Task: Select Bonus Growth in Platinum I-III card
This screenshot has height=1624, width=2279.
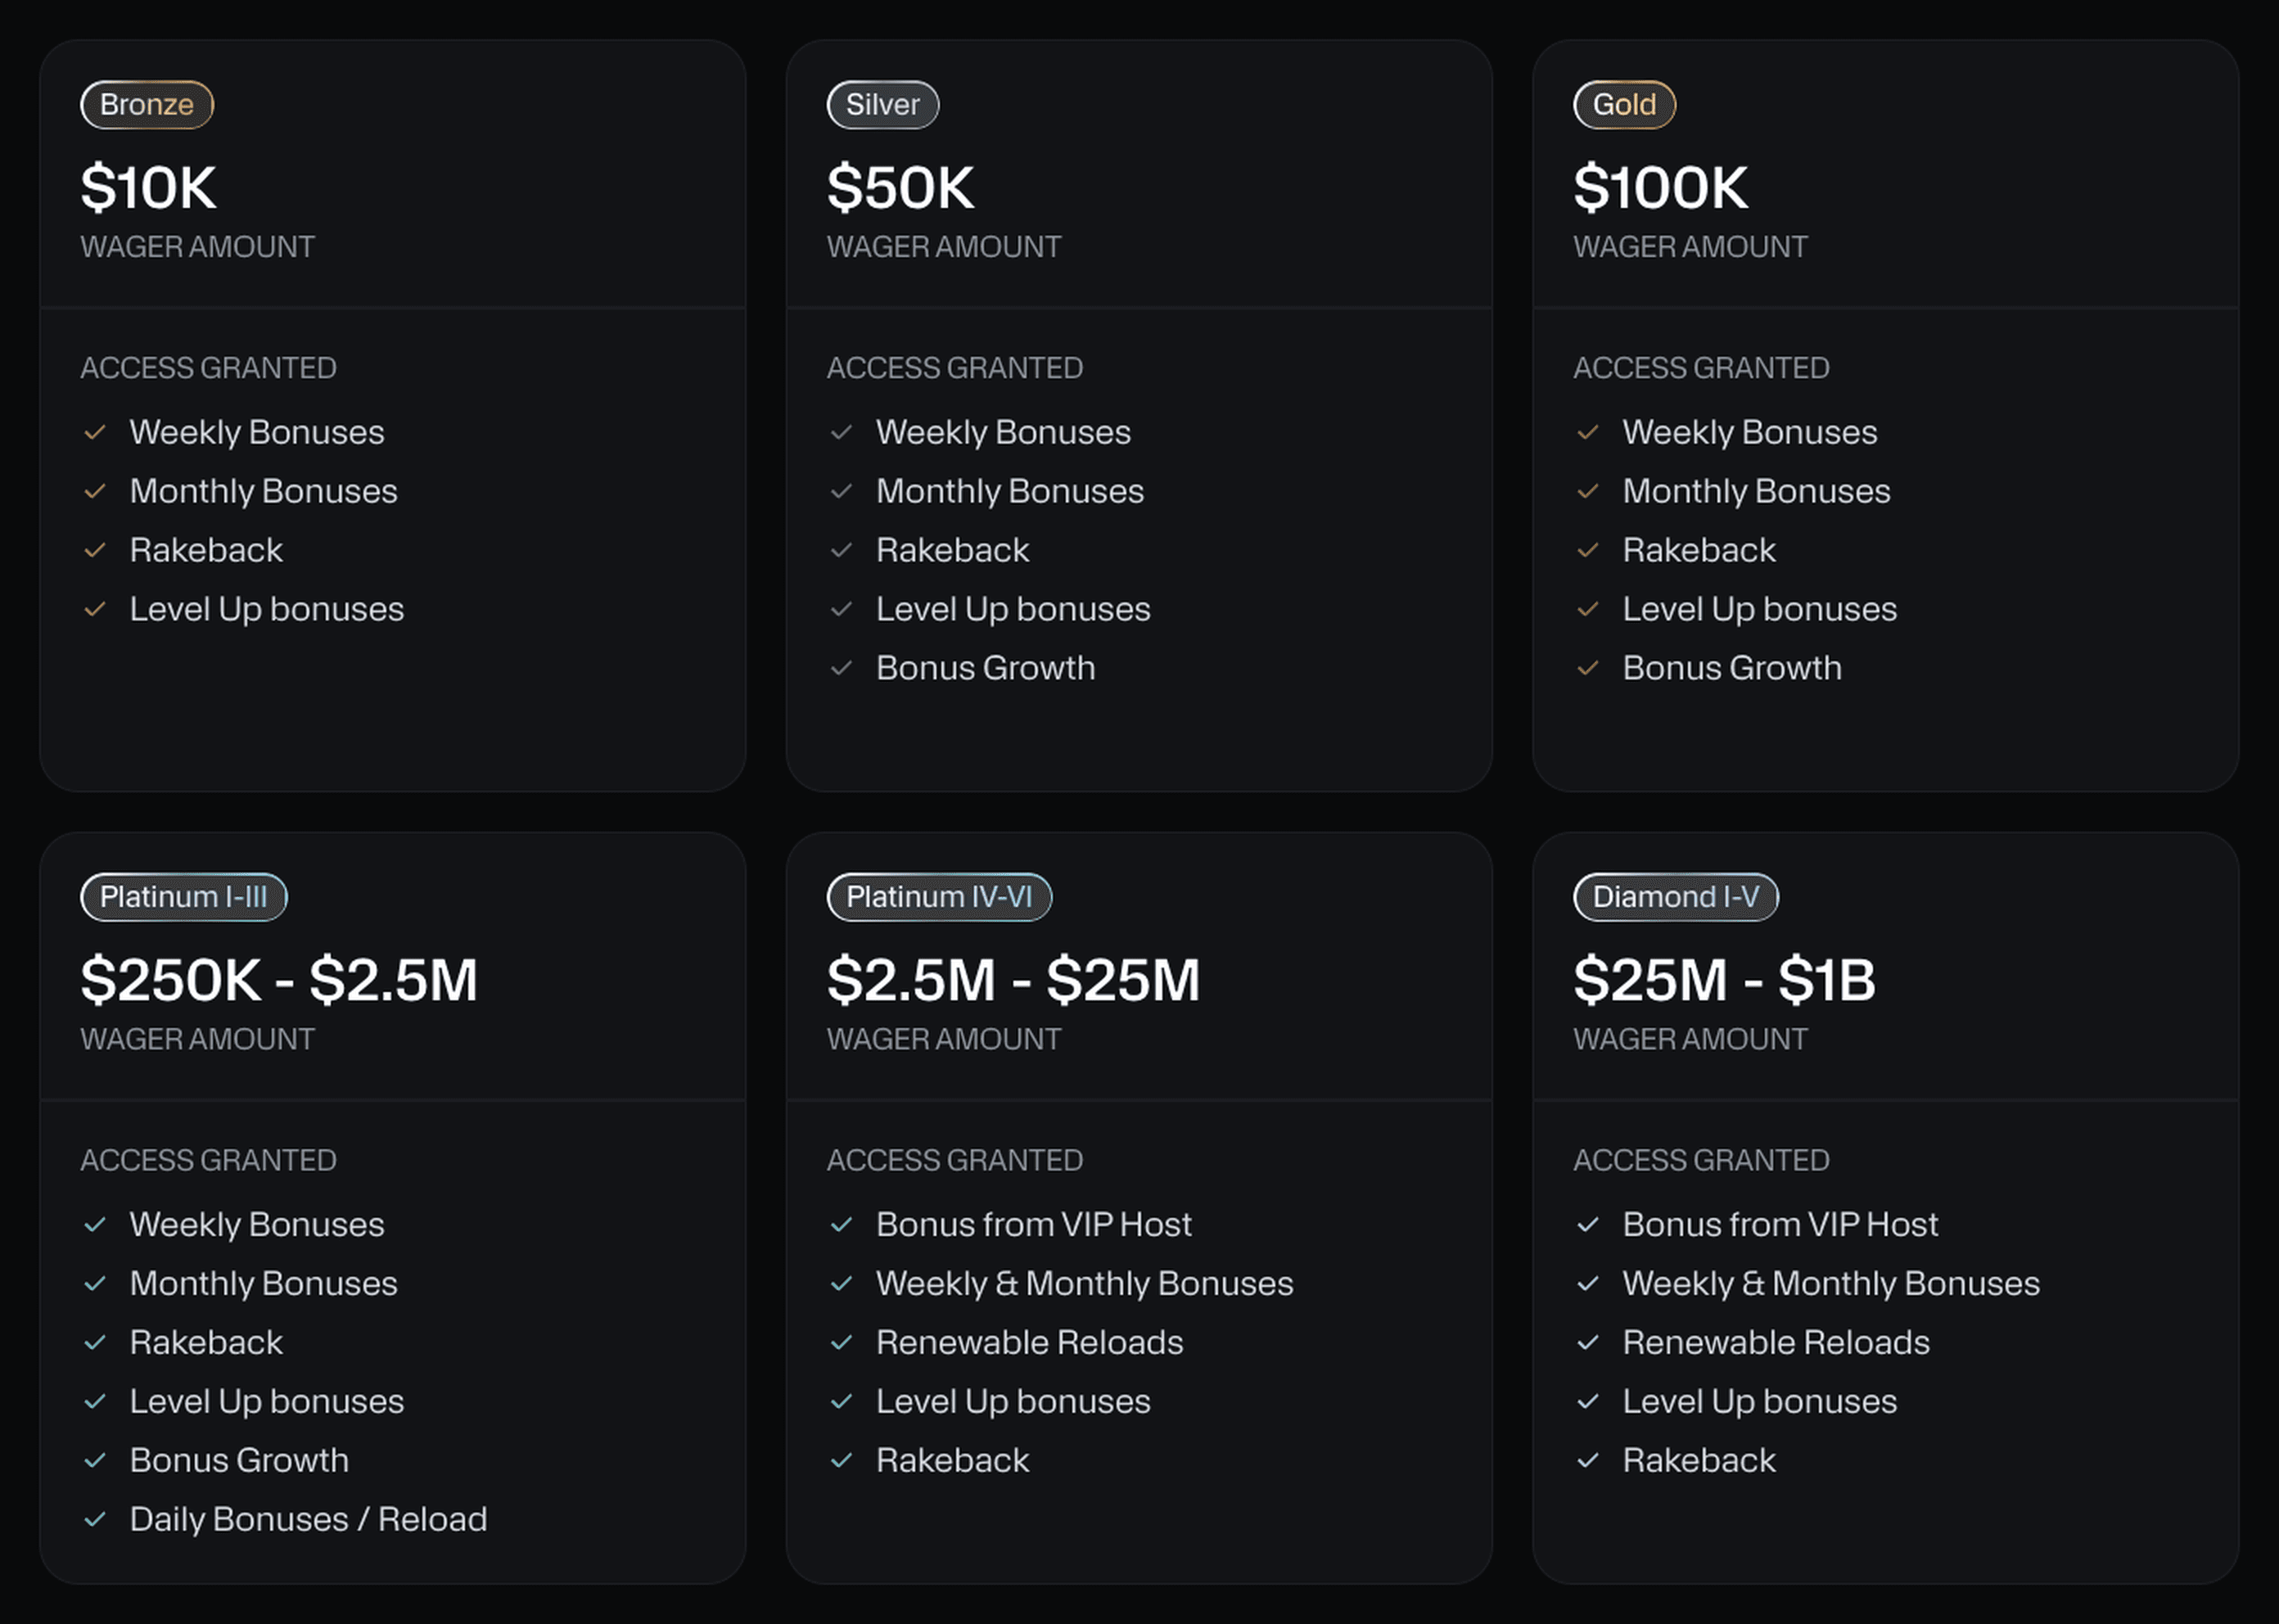Action: [x=239, y=1460]
